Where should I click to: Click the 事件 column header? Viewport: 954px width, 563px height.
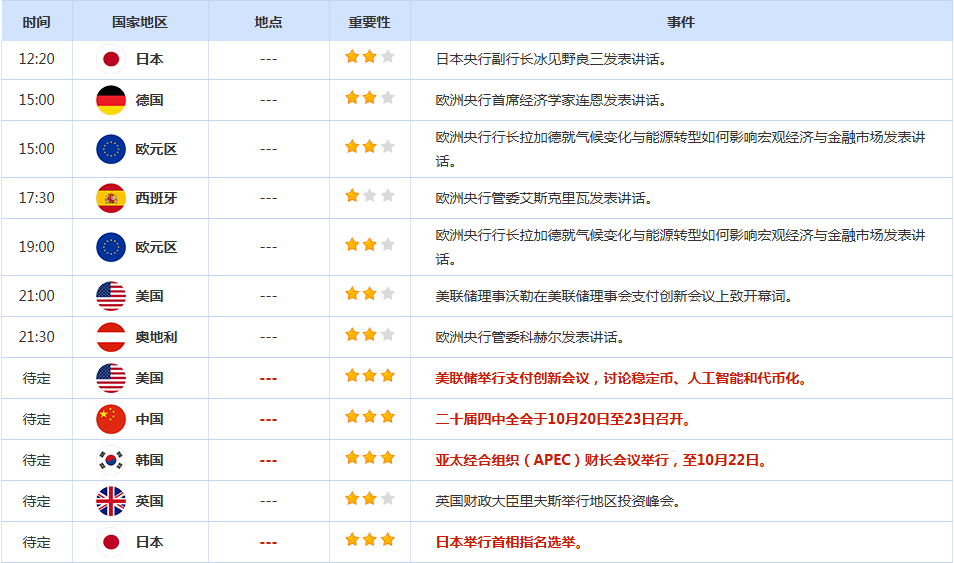click(681, 22)
